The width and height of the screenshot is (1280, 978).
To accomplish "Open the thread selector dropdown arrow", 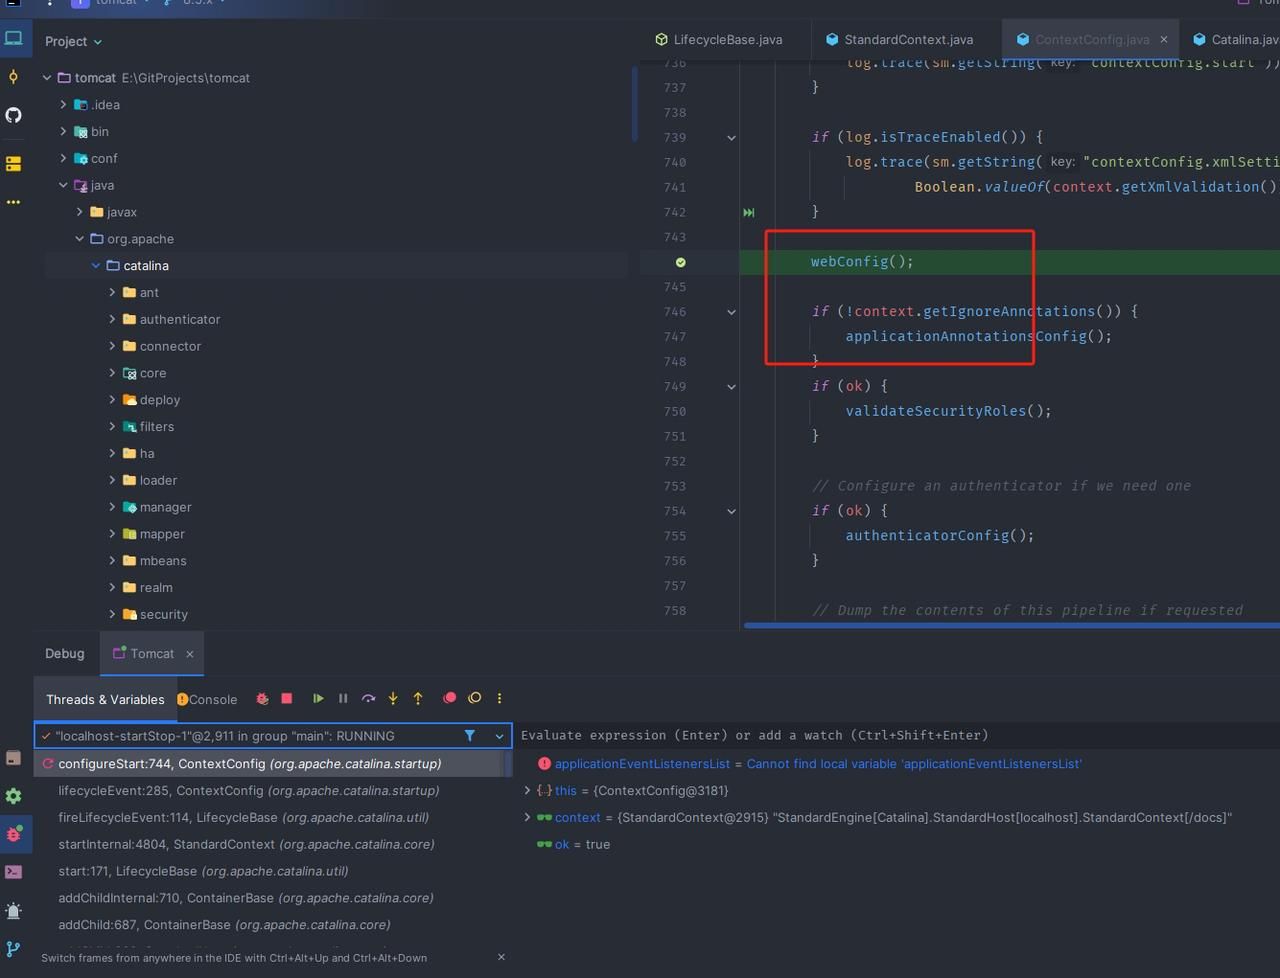I will [x=499, y=736].
